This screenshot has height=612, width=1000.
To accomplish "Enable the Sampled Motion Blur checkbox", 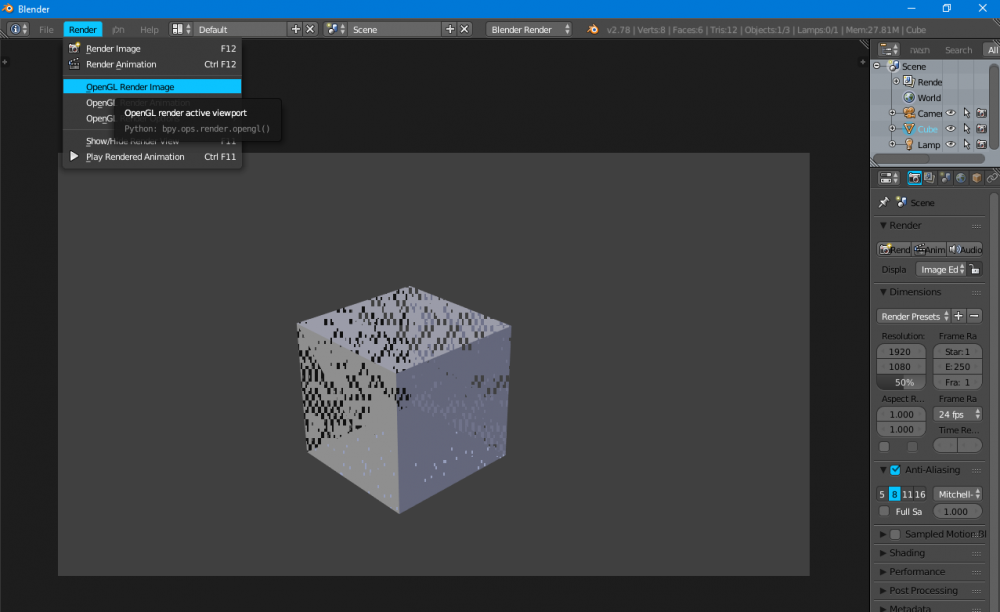I will [895, 534].
